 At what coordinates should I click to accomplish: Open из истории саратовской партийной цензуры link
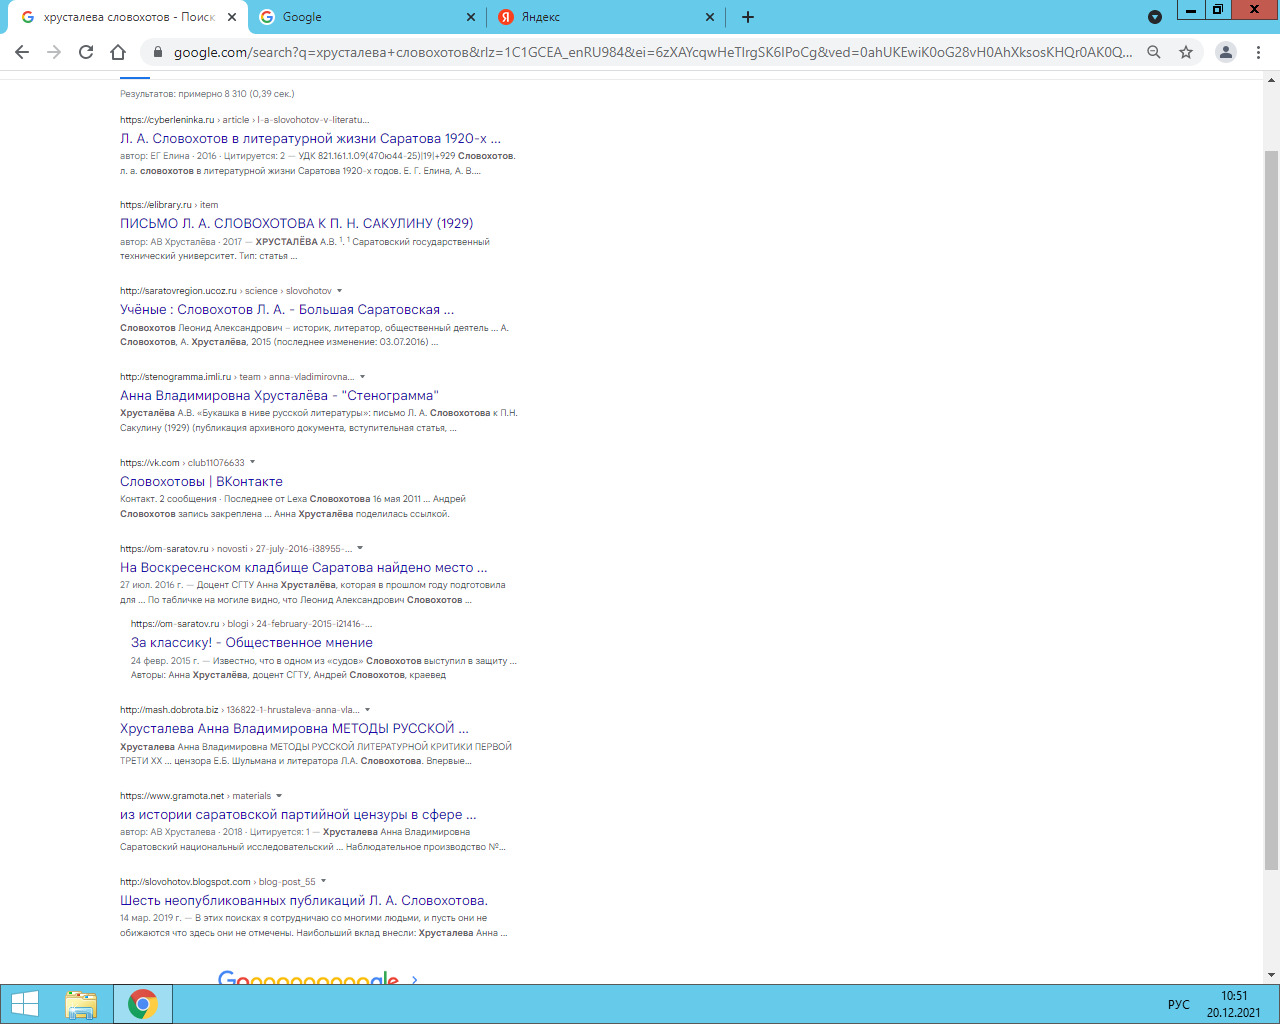click(x=298, y=814)
